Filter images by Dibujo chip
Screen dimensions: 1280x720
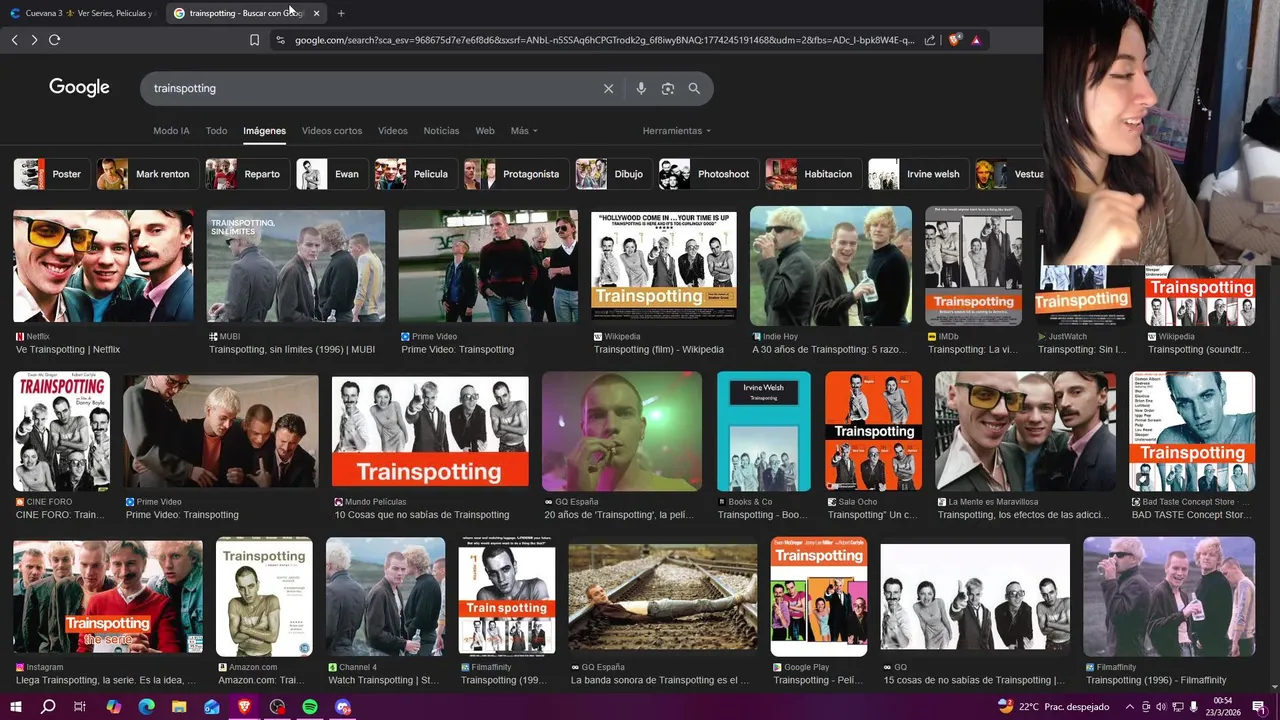613,174
